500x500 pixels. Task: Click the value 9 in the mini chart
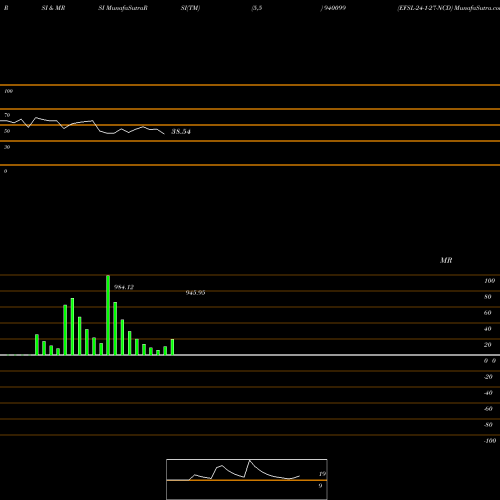(x=320, y=486)
